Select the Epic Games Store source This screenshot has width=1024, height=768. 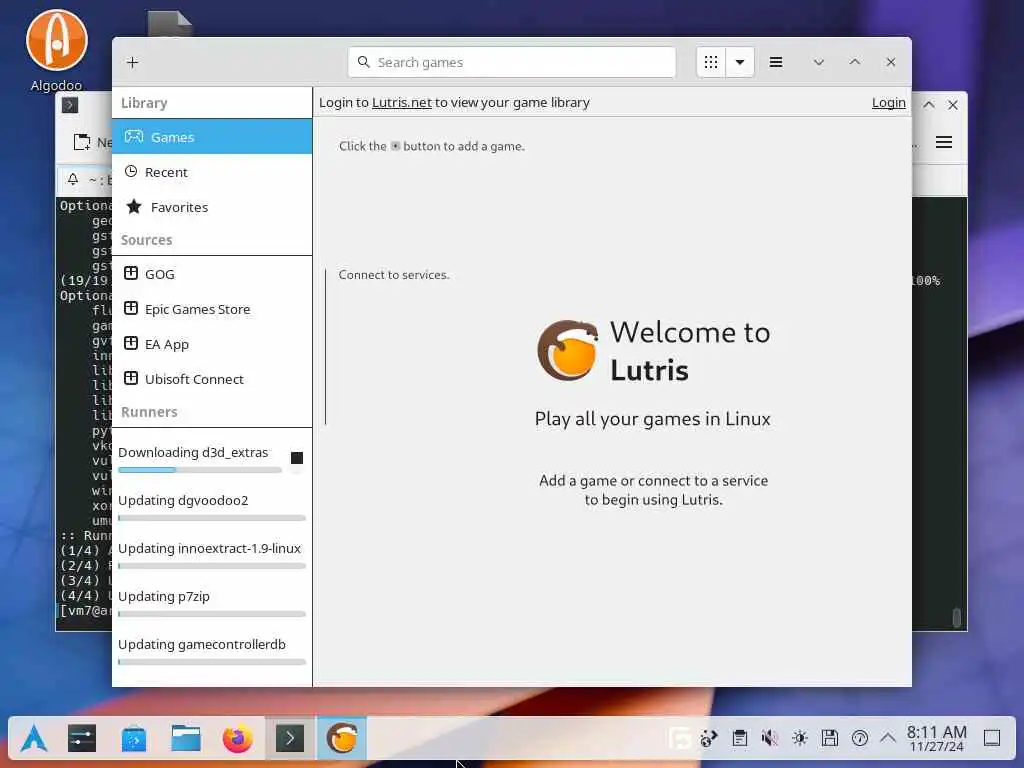[x=212, y=309]
